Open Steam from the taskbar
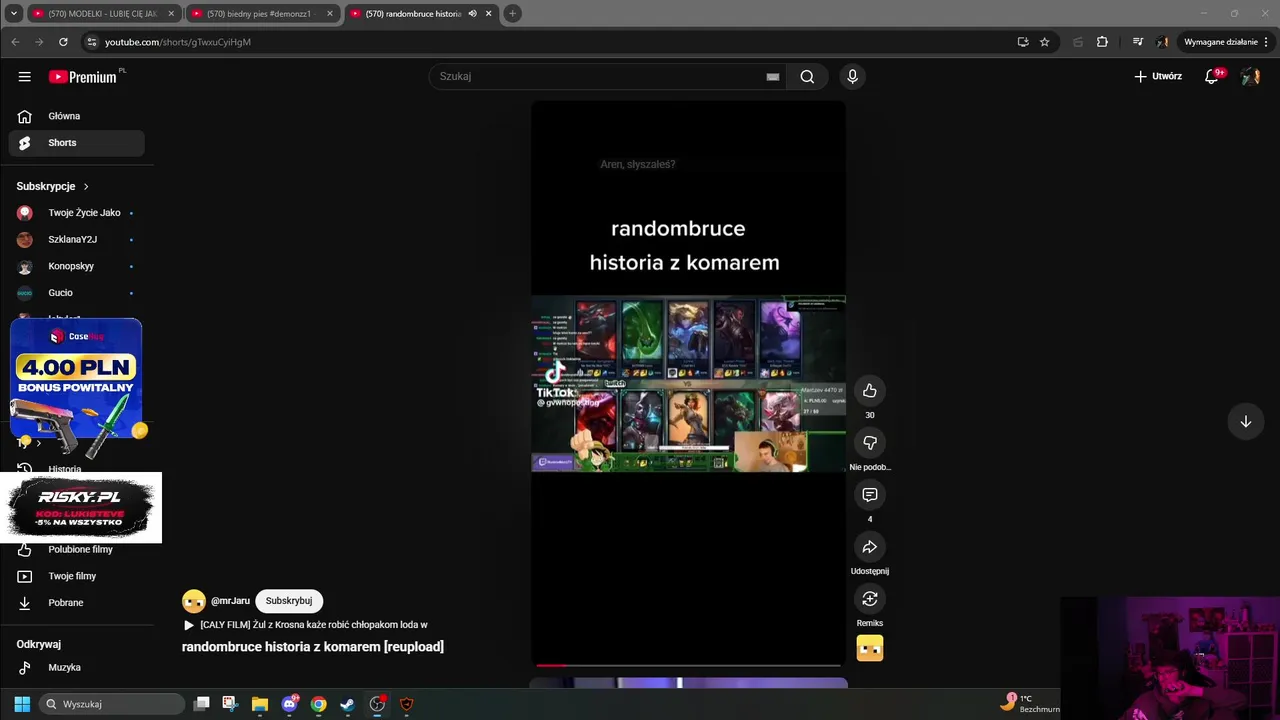This screenshot has width=1280, height=720. [x=347, y=704]
